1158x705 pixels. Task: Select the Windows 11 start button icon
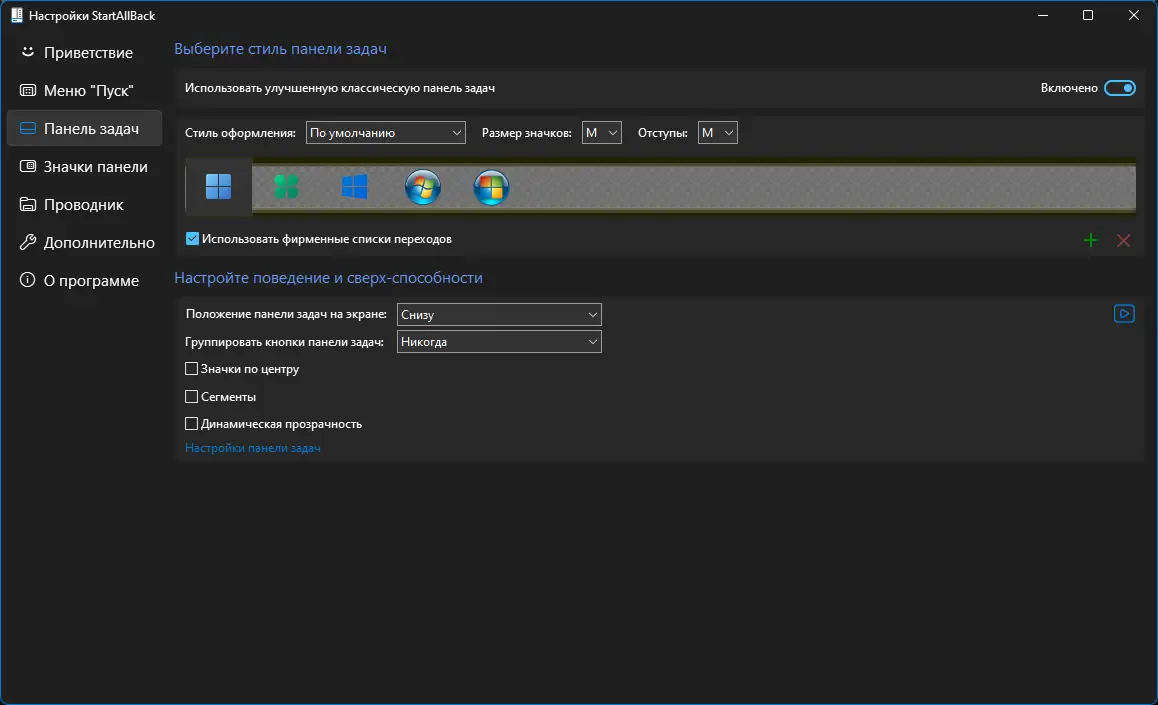[x=219, y=187]
